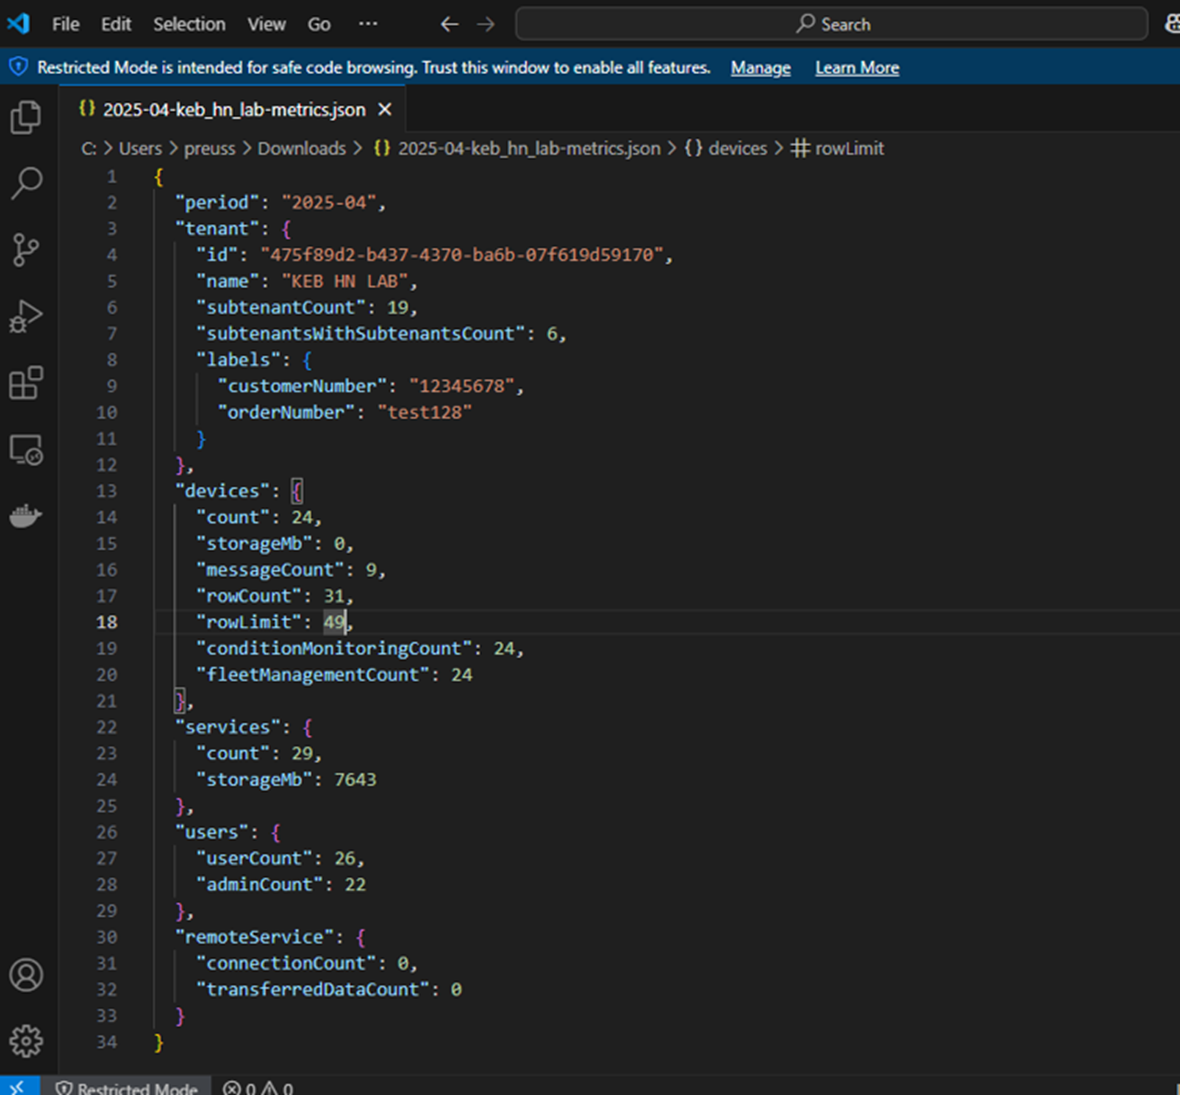Viewport: 1180px width, 1095px height.
Task: Expand the devices breadcrumb segment
Action: (737, 148)
